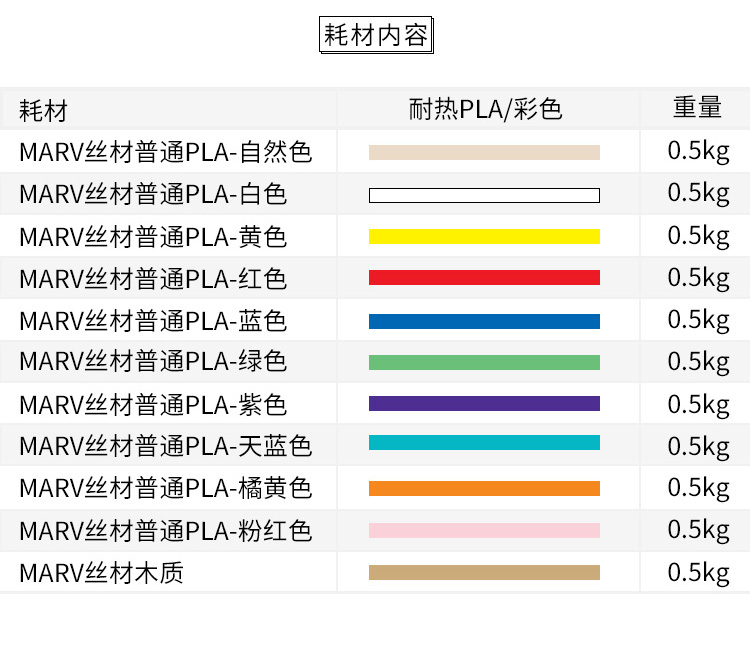Viewport: 750px width, 648px height.
Task: Click the 耗材 column header
Action: [44, 110]
